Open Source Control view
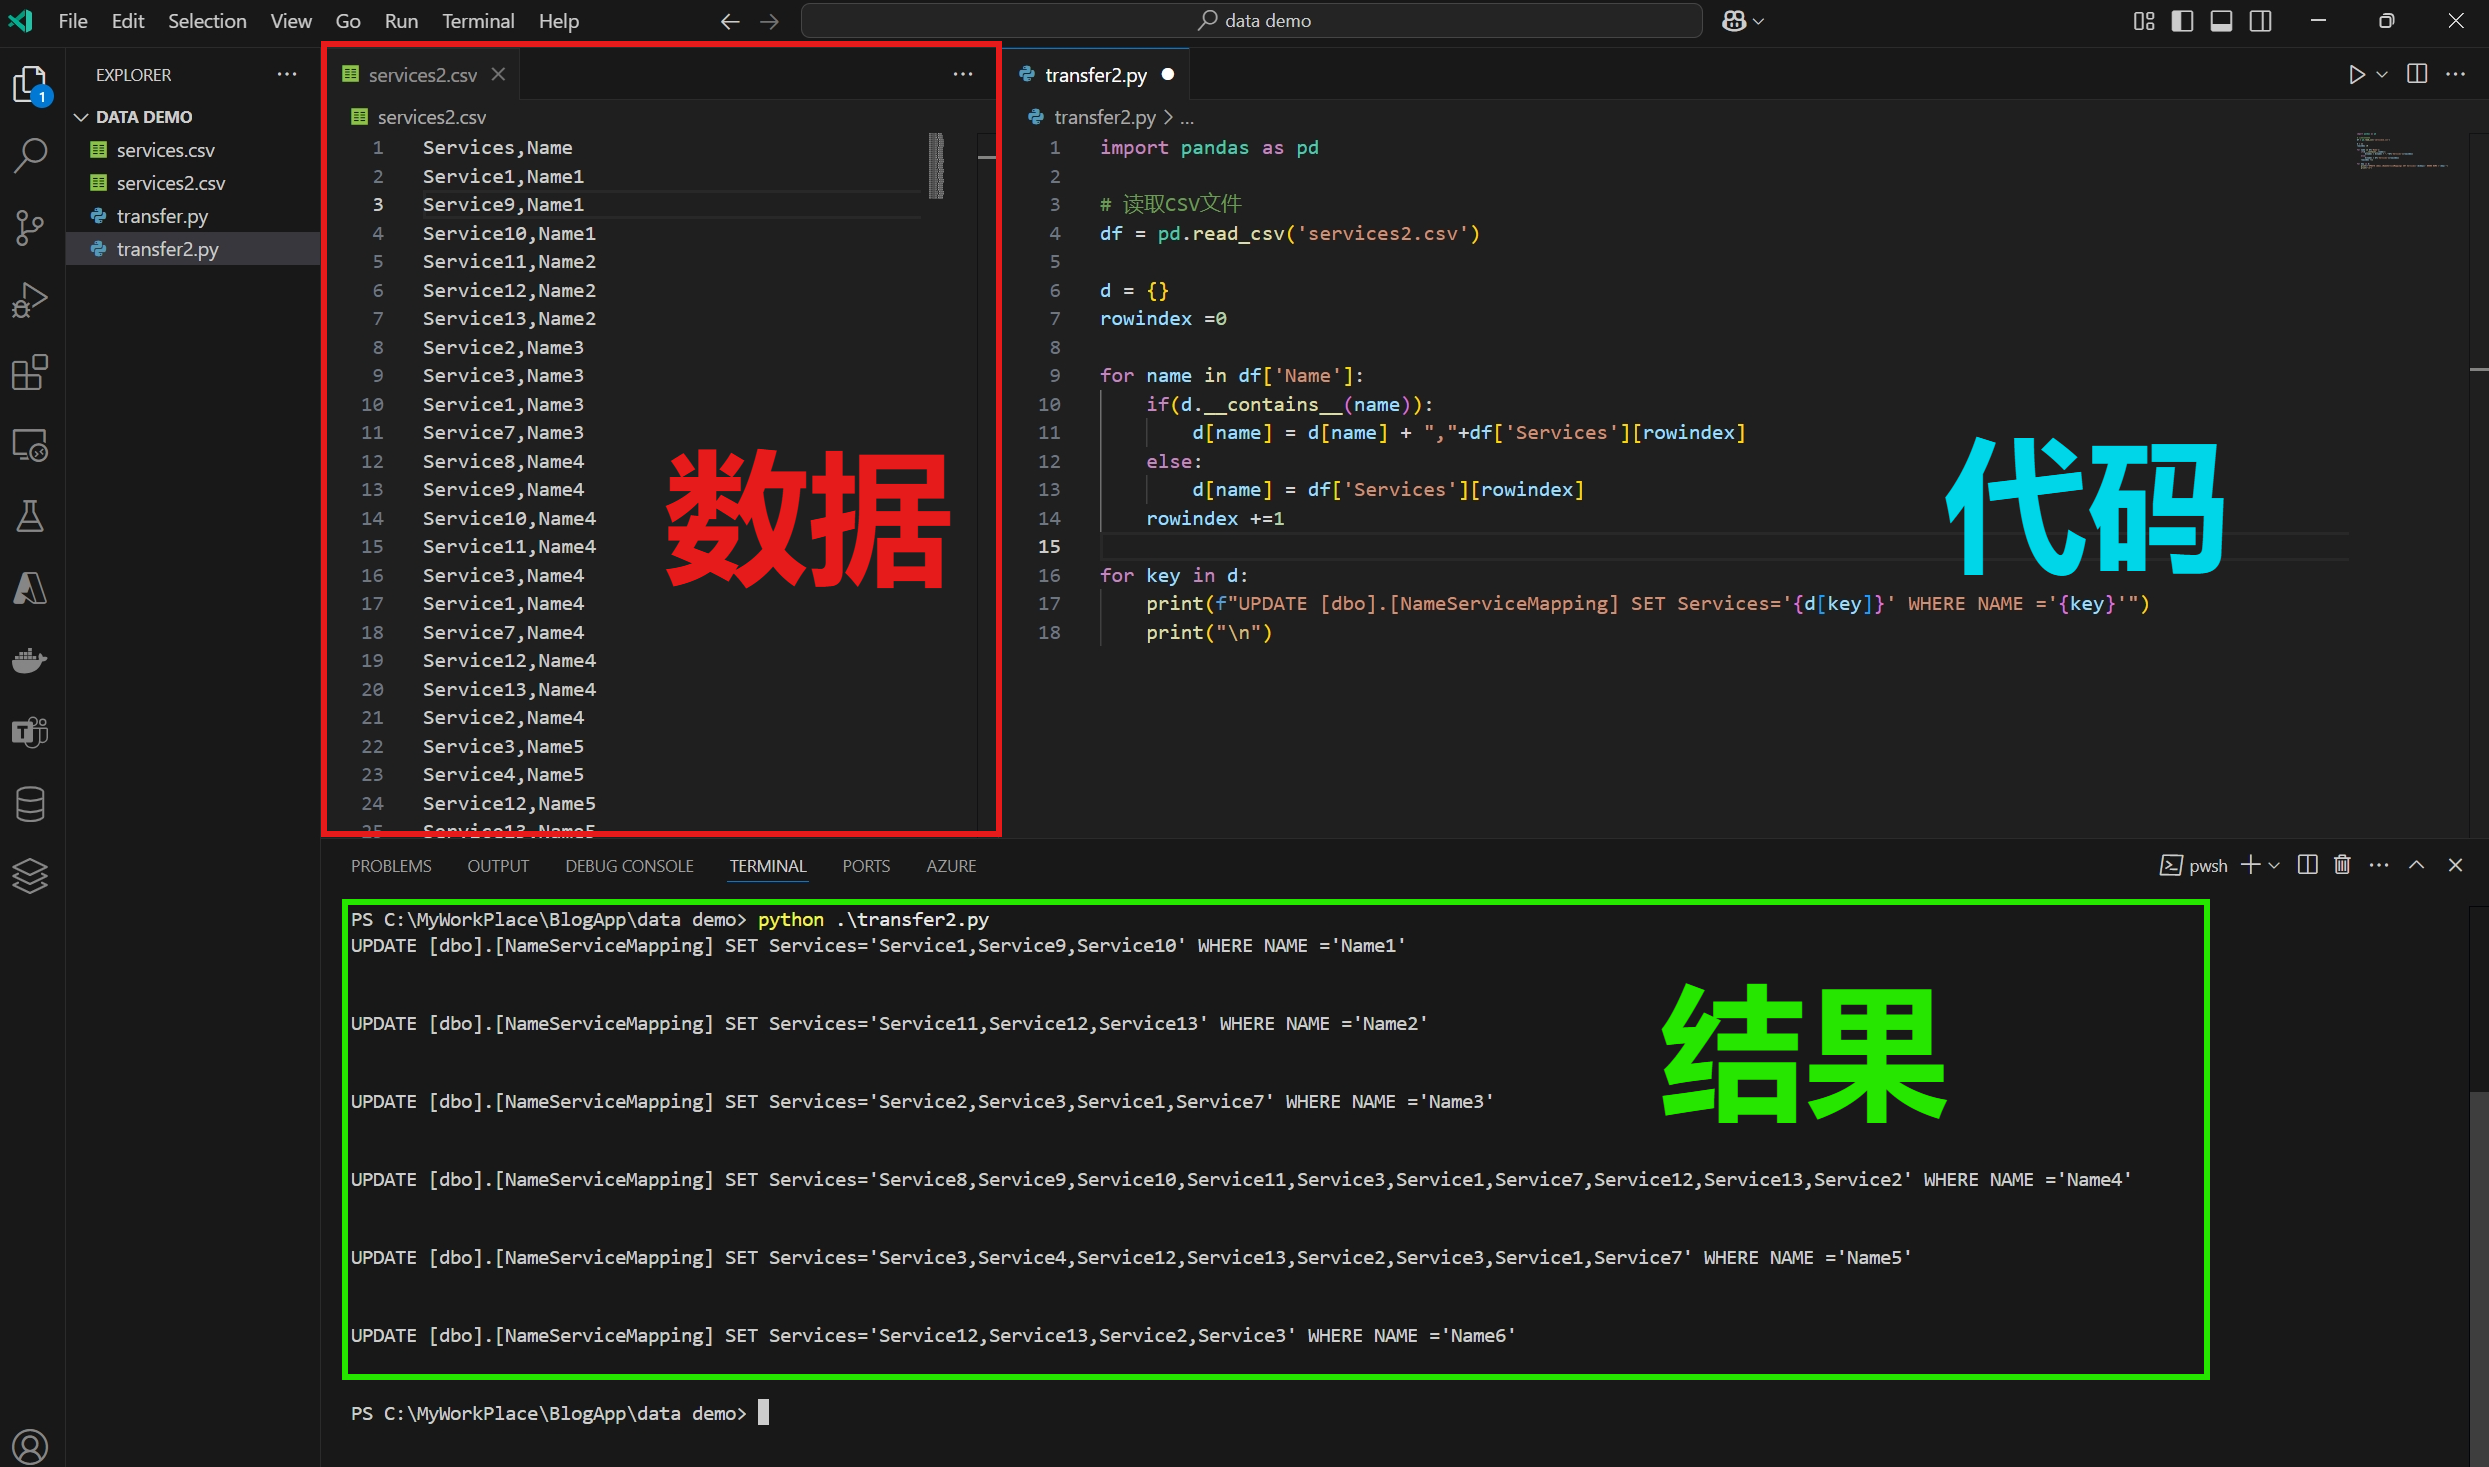 30,228
